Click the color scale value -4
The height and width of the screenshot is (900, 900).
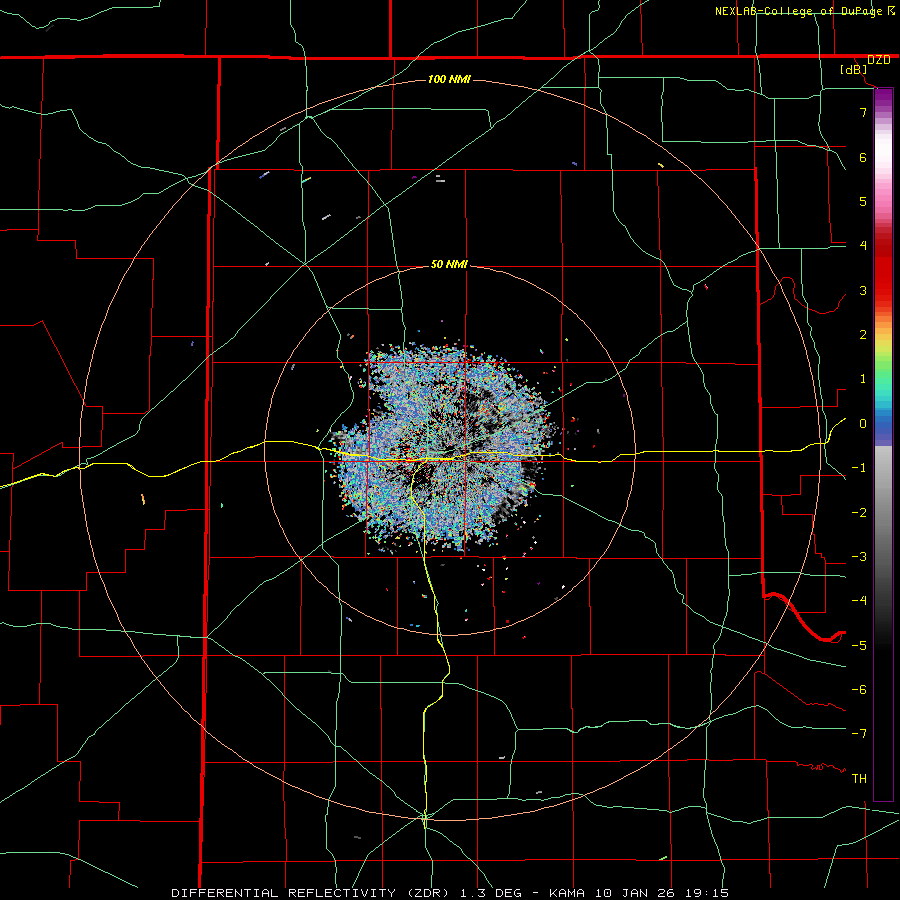pos(859,600)
